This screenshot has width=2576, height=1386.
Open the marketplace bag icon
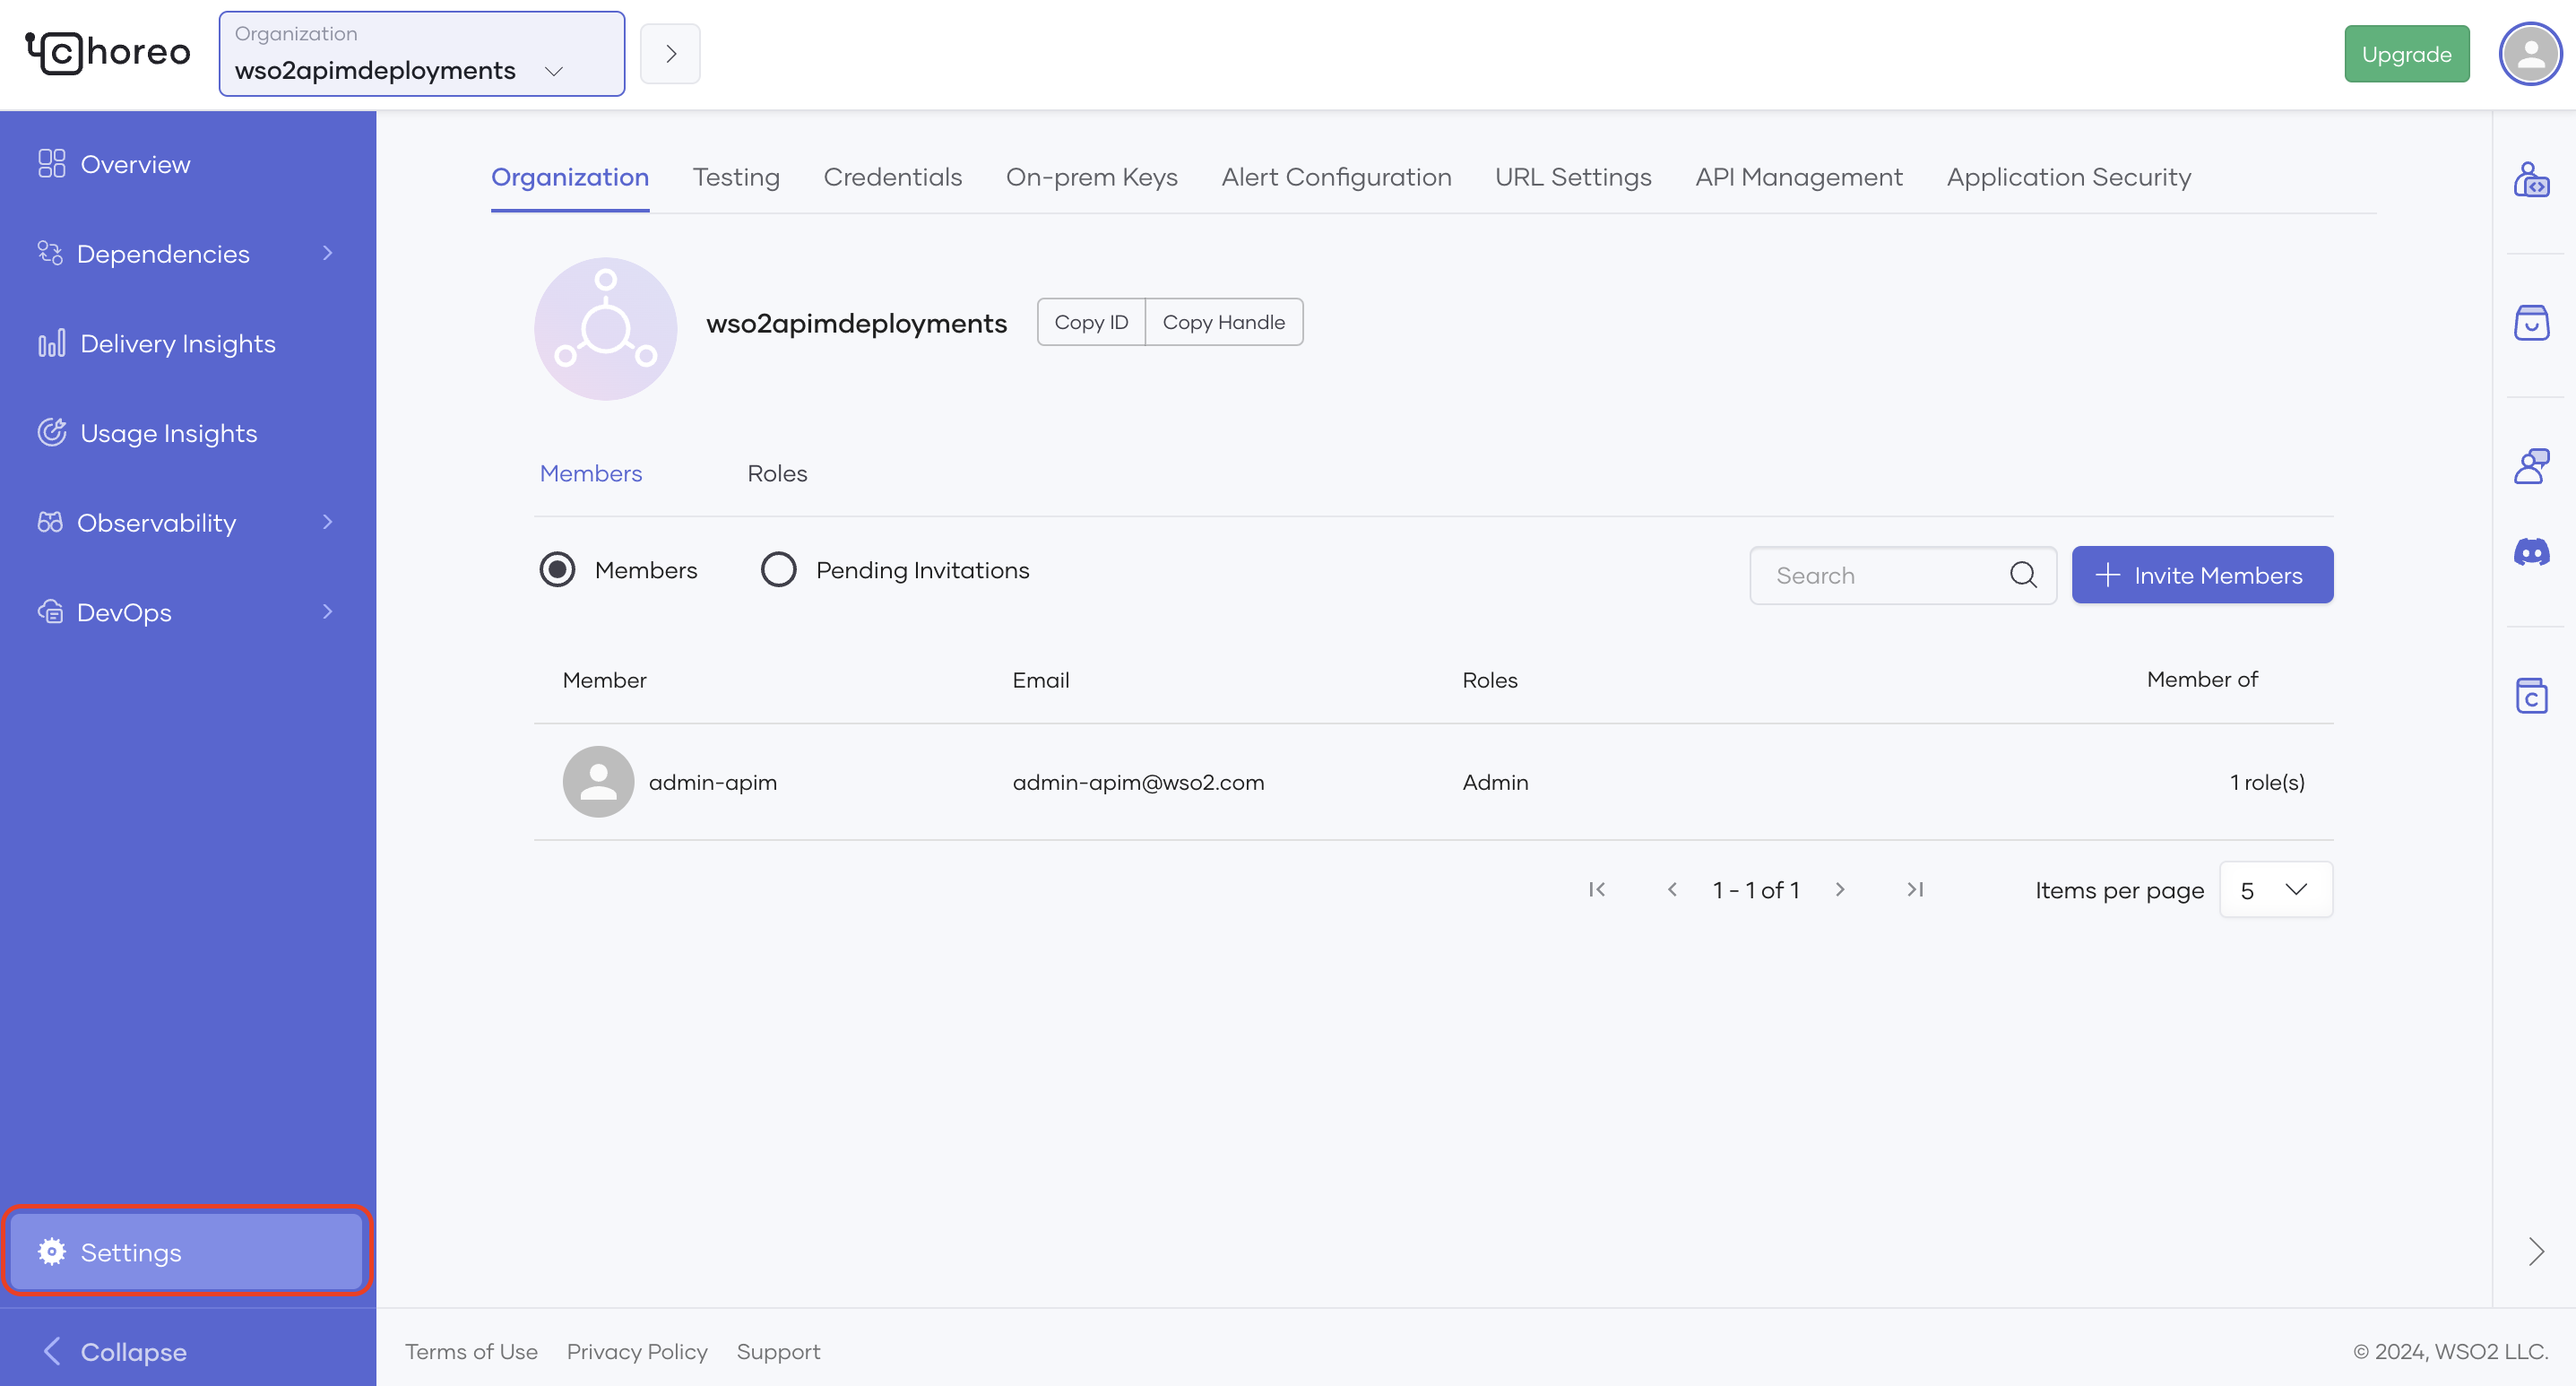click(x=2531, y=323)
